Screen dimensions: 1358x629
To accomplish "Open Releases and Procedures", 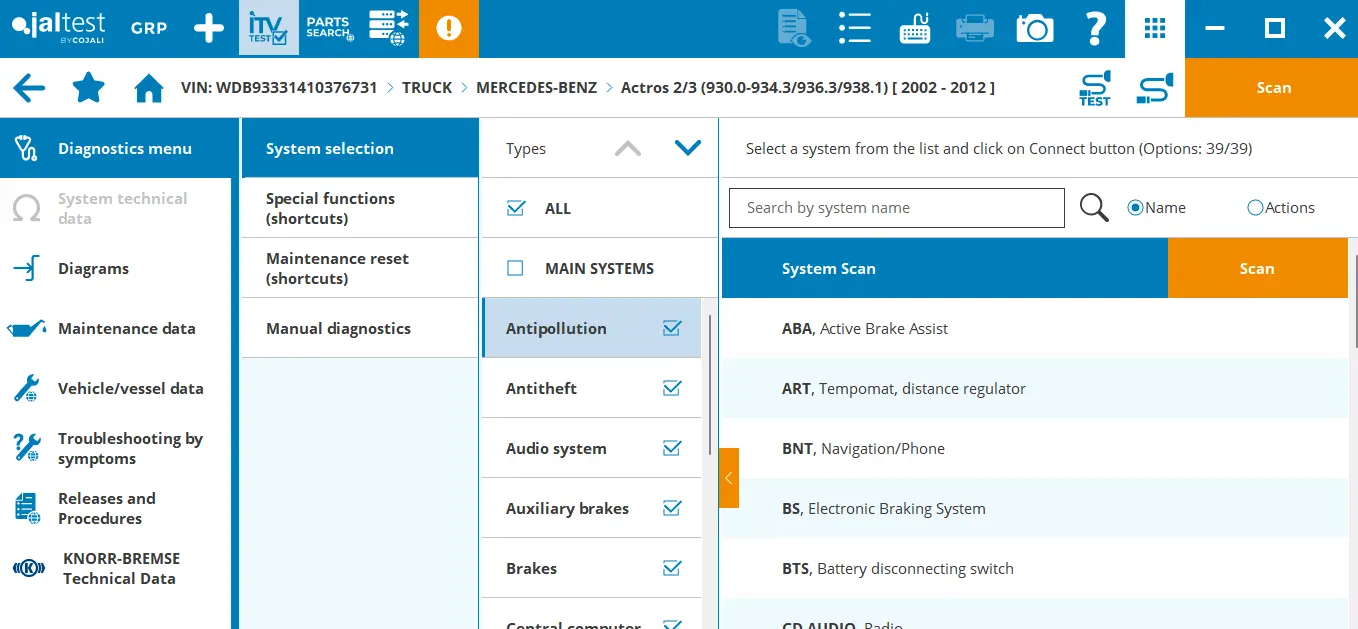I will [115, 508].
